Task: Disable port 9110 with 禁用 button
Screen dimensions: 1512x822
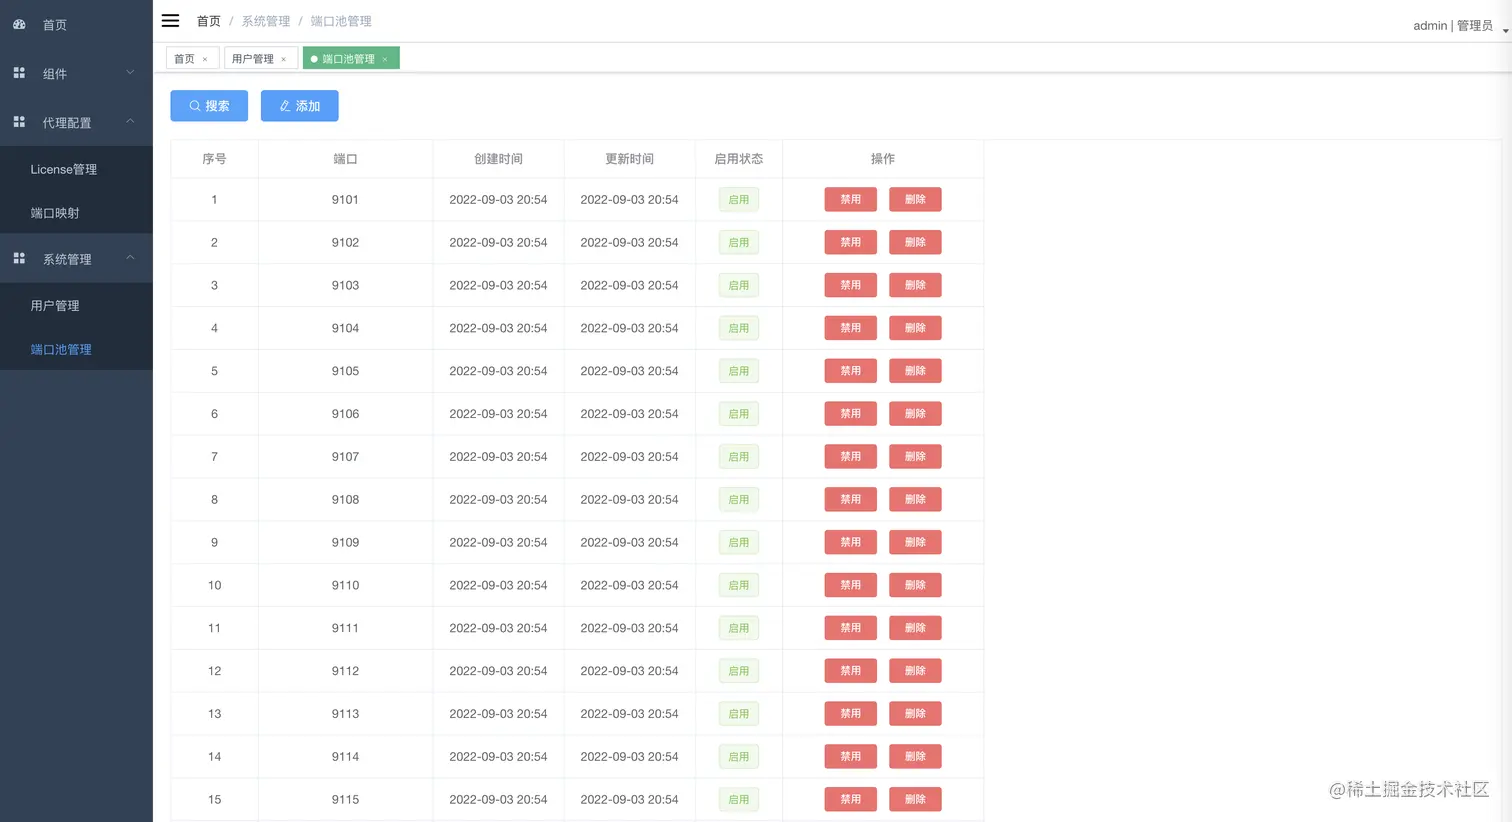Action: [850, 585]
